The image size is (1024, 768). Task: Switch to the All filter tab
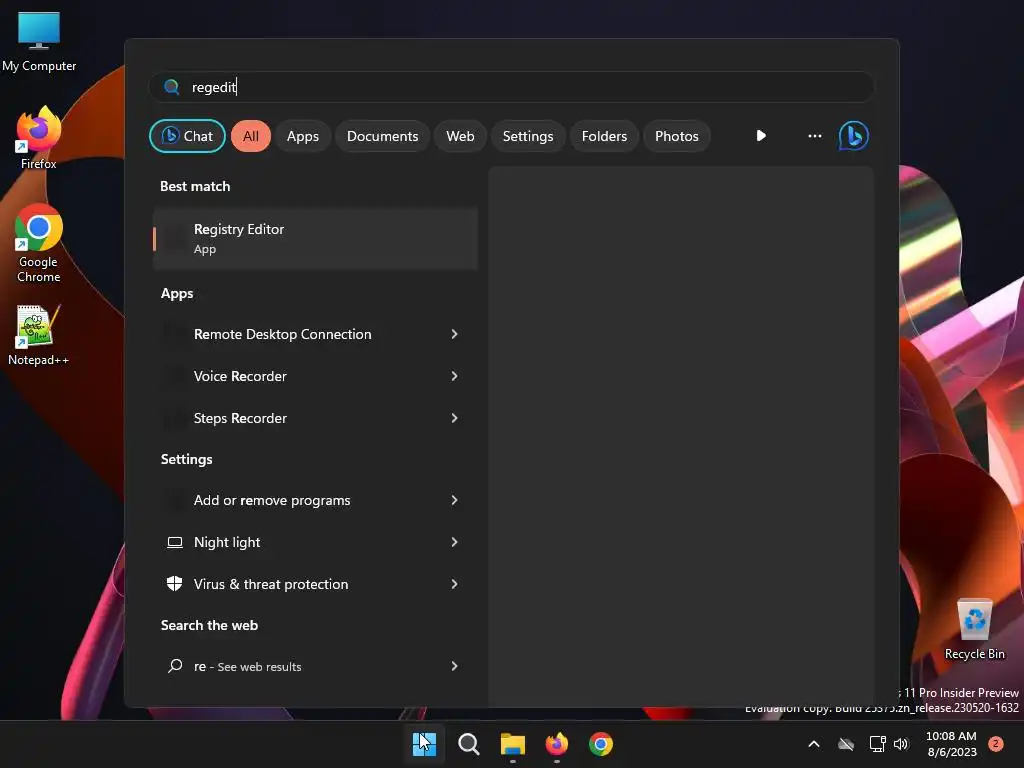(251, 136)
